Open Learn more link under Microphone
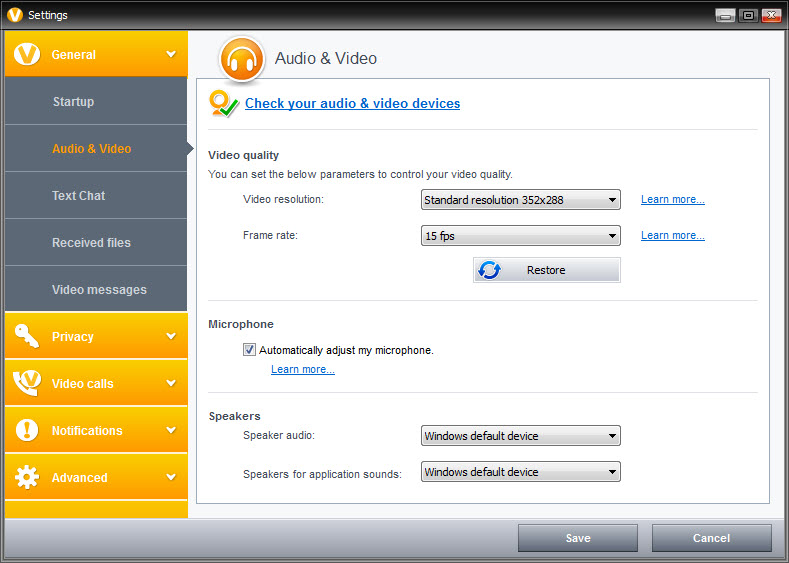Image resolution: width=789 pixels, height=563 pixels. (303, 369)
